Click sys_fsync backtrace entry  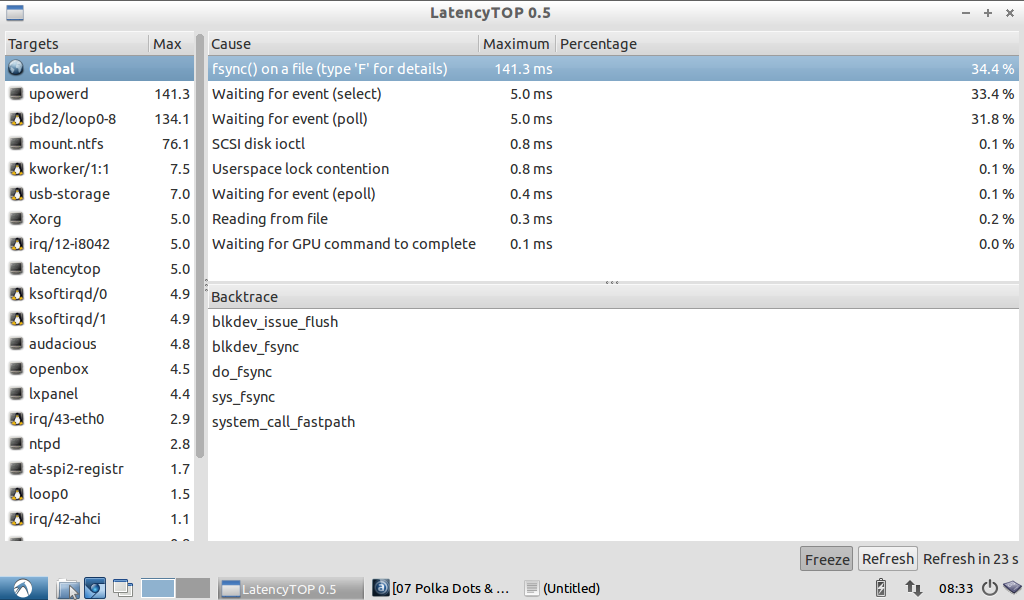(x=243, y=397)
